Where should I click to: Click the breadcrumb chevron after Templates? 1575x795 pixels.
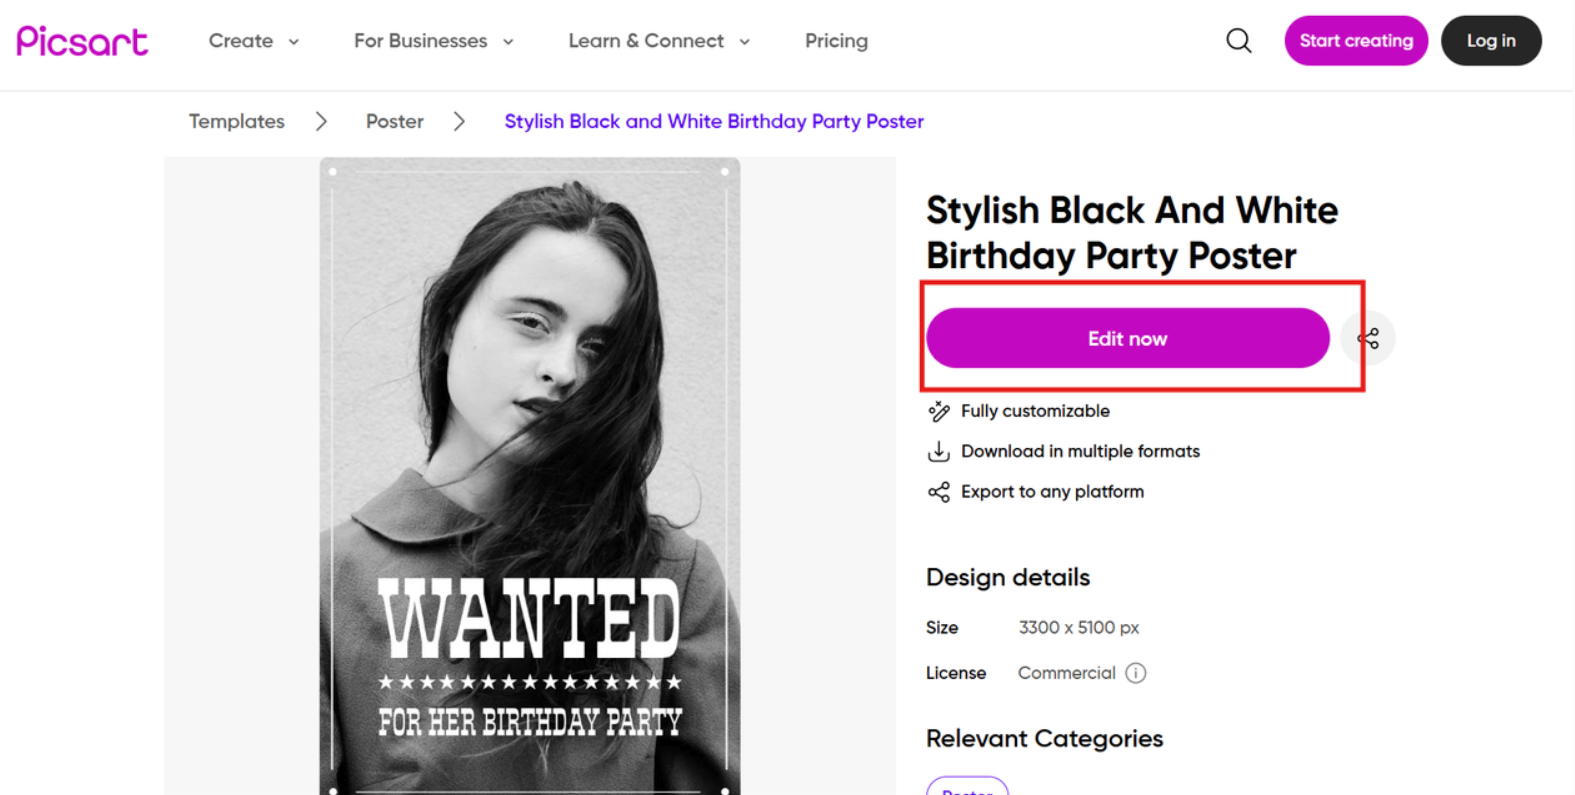point(321,120)
